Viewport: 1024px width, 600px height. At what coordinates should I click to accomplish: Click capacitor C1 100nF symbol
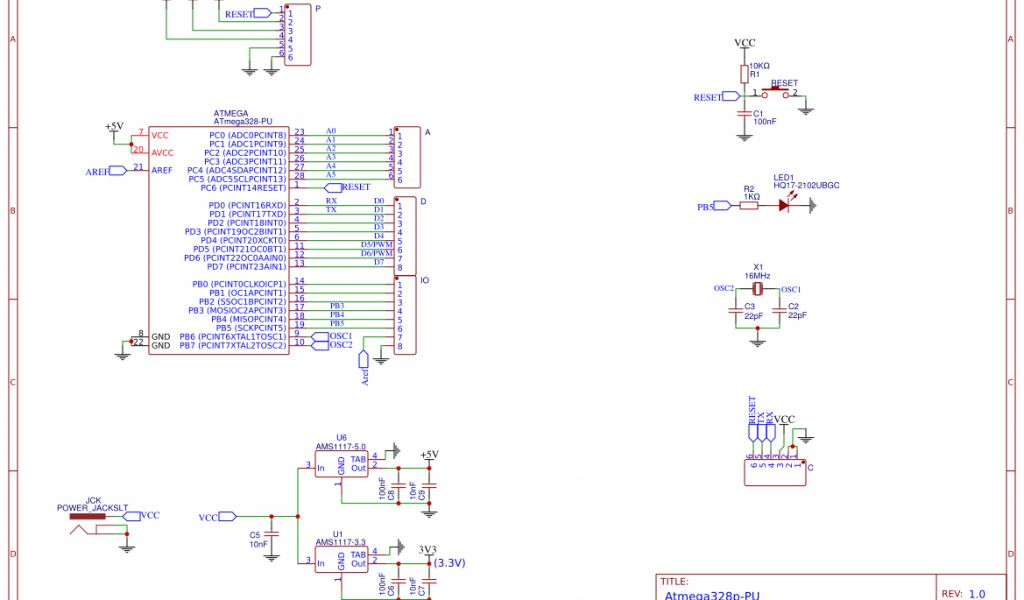click(x=744, y=115)
